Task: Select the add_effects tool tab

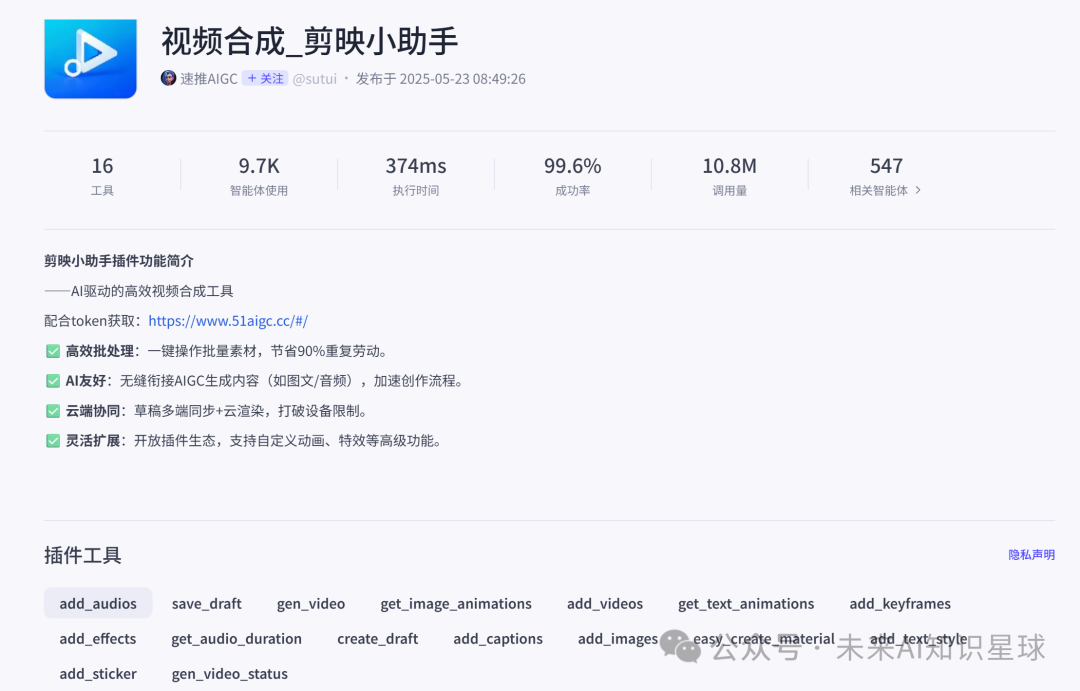Action: click(98, 639)
